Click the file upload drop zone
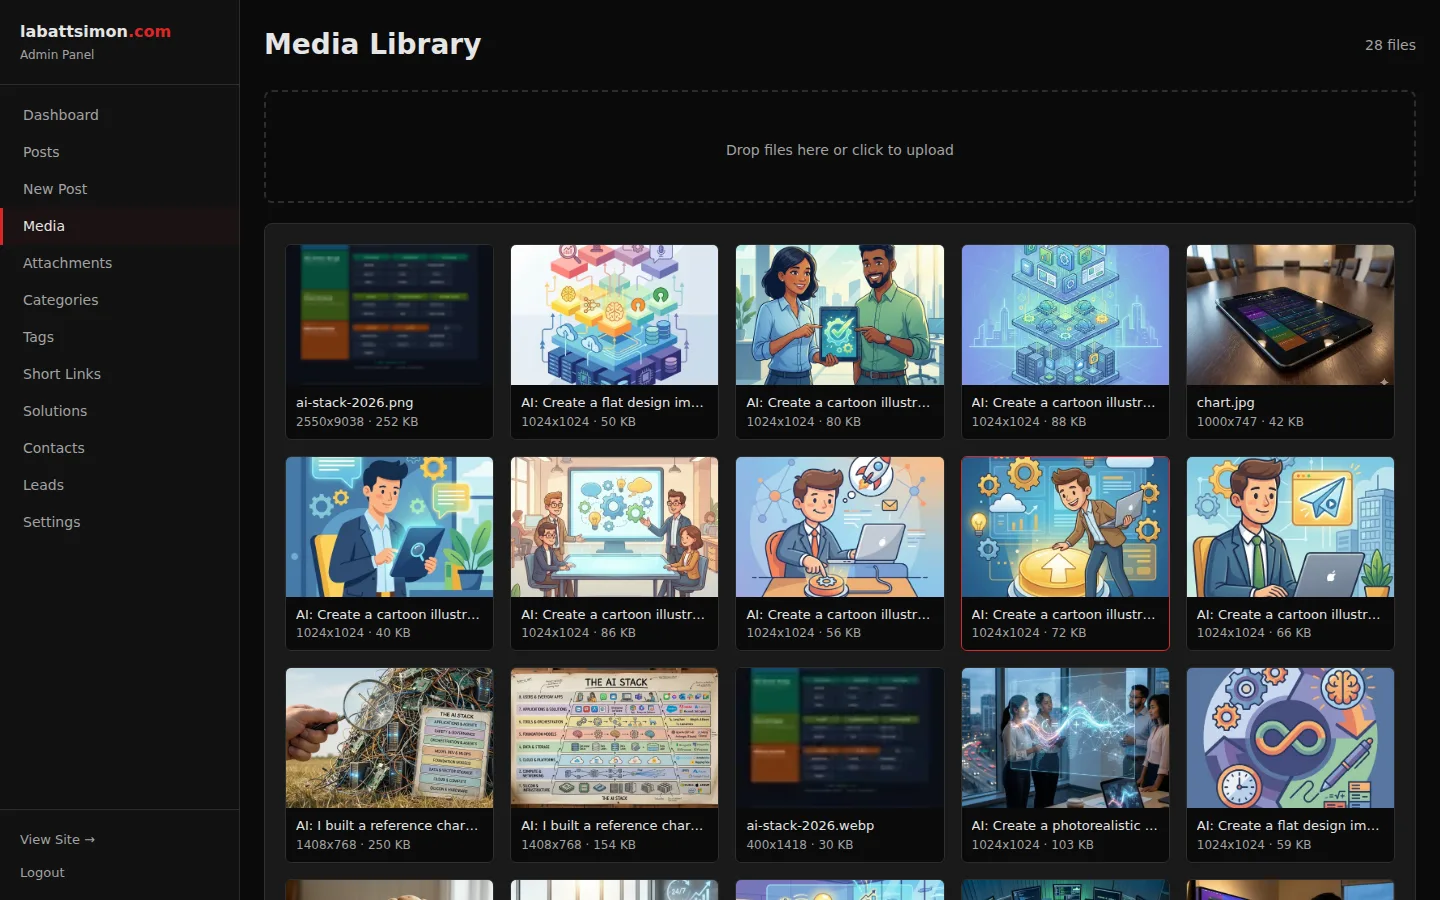The height and width of the screenshot is (900, 1440). coord(839,147)
